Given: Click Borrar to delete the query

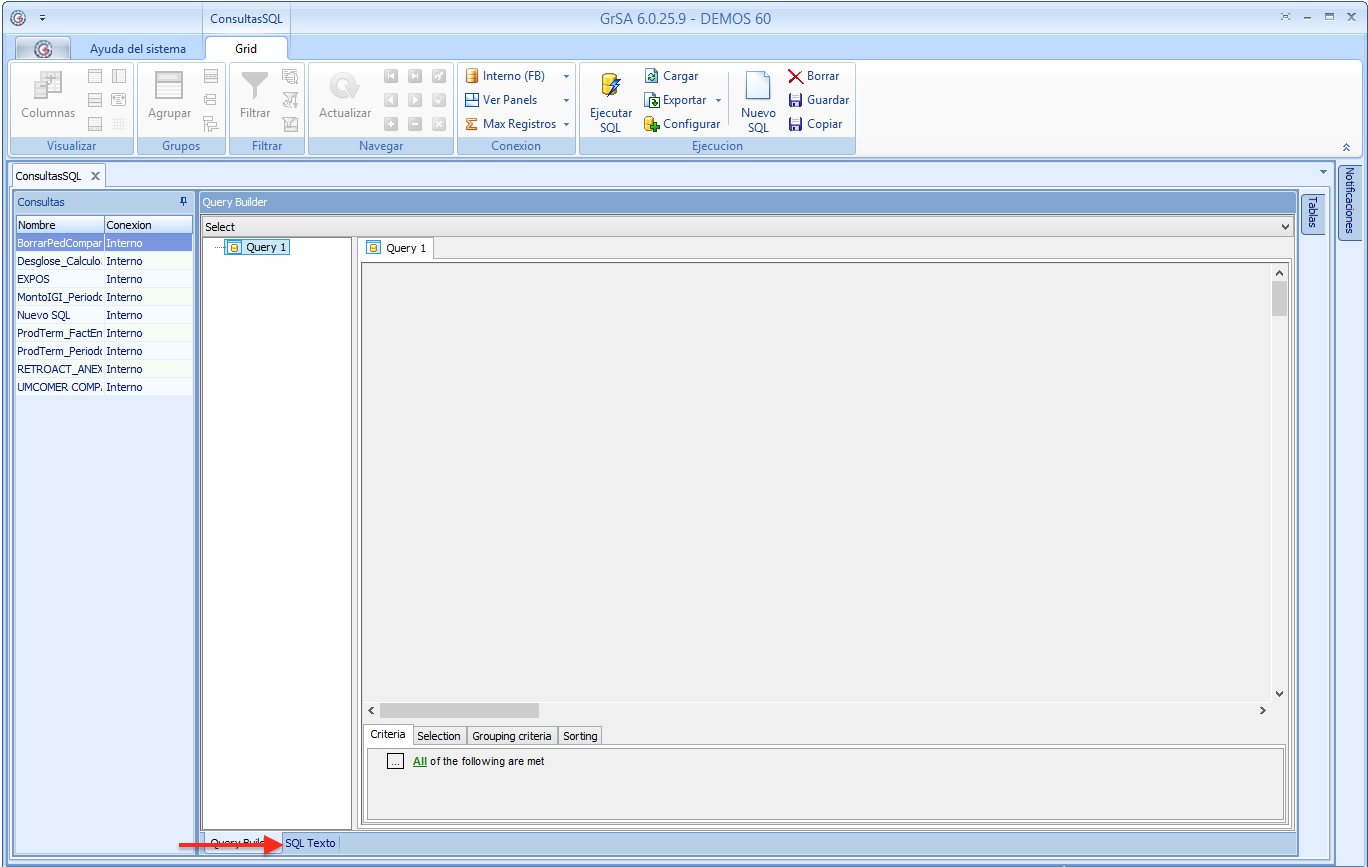Looking at the screenshot, I should 814,76.
